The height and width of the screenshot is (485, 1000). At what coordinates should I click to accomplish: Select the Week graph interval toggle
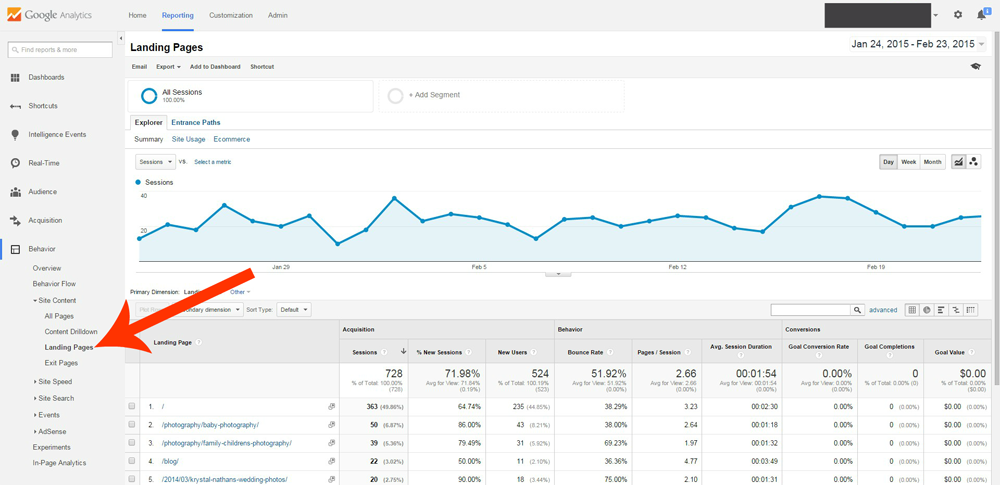pos(909,162)
